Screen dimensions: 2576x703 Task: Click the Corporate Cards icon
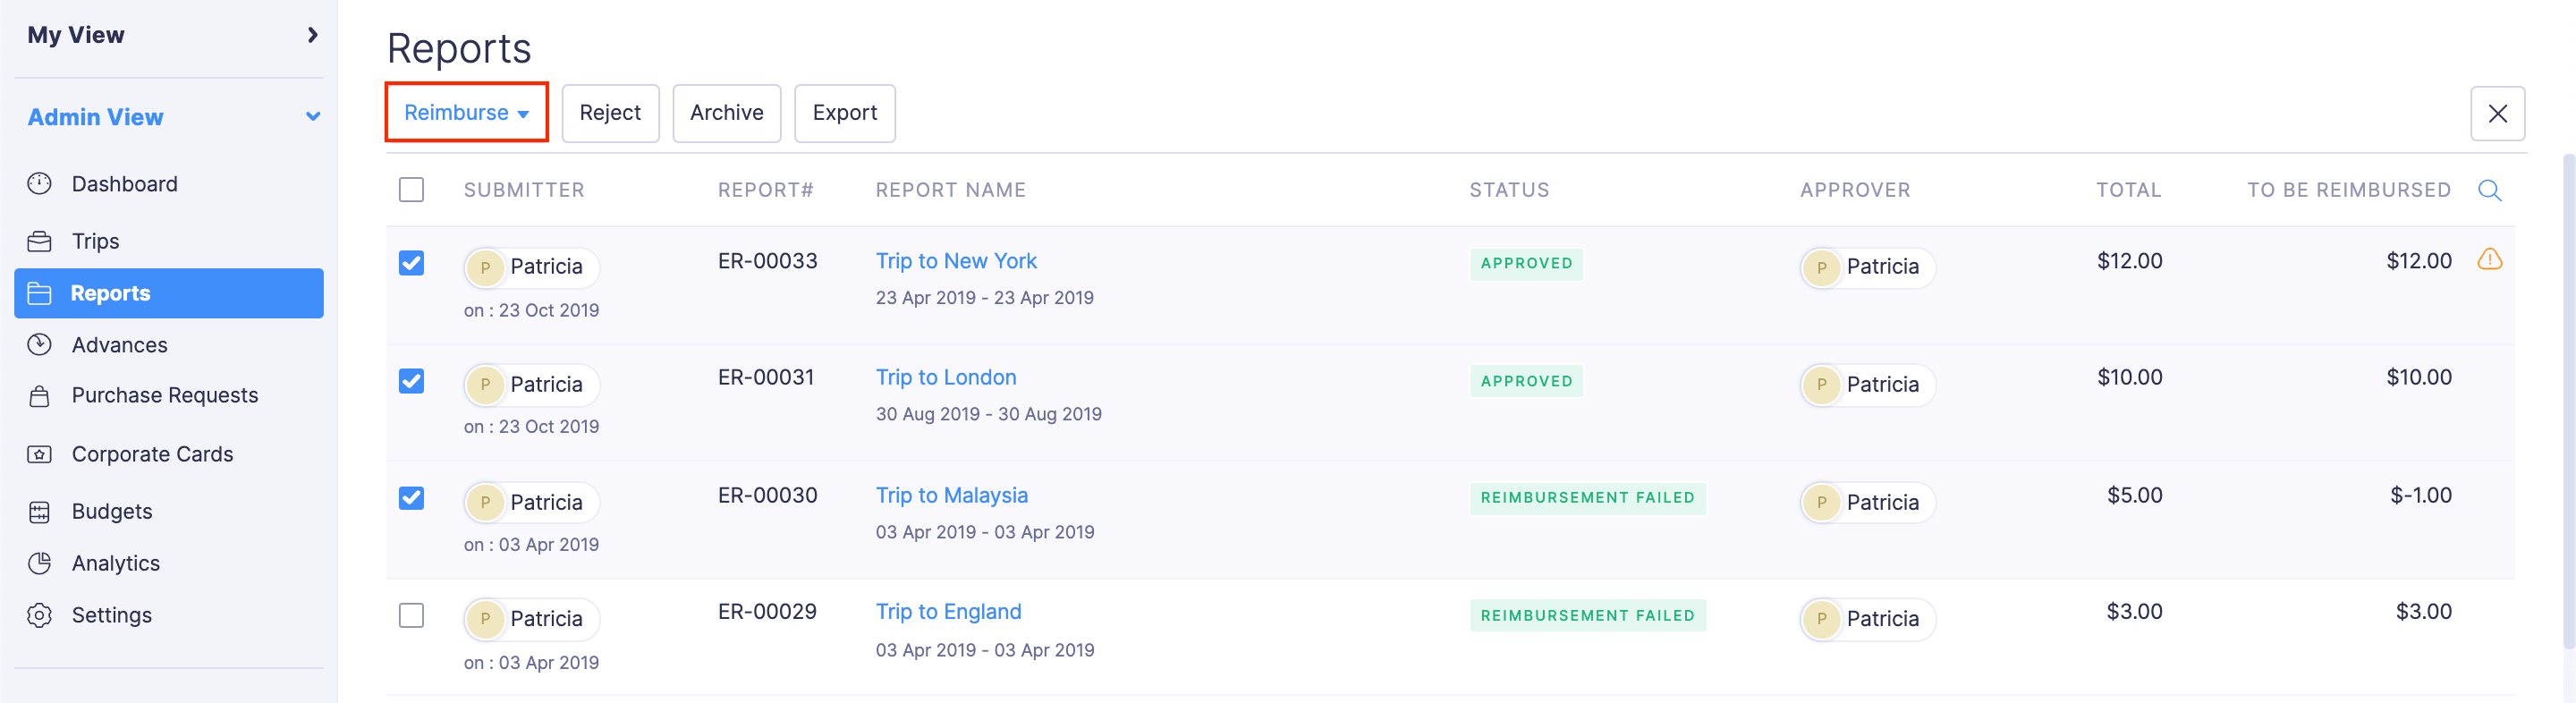39,454
